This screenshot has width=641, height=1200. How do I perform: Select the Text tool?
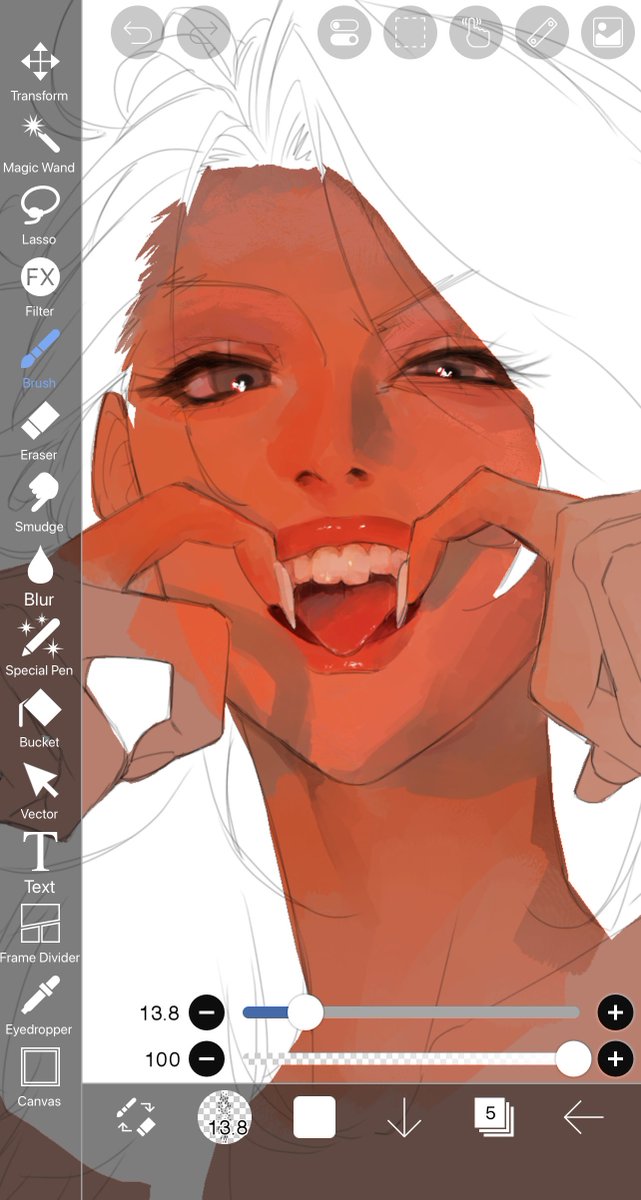point(40,862)
